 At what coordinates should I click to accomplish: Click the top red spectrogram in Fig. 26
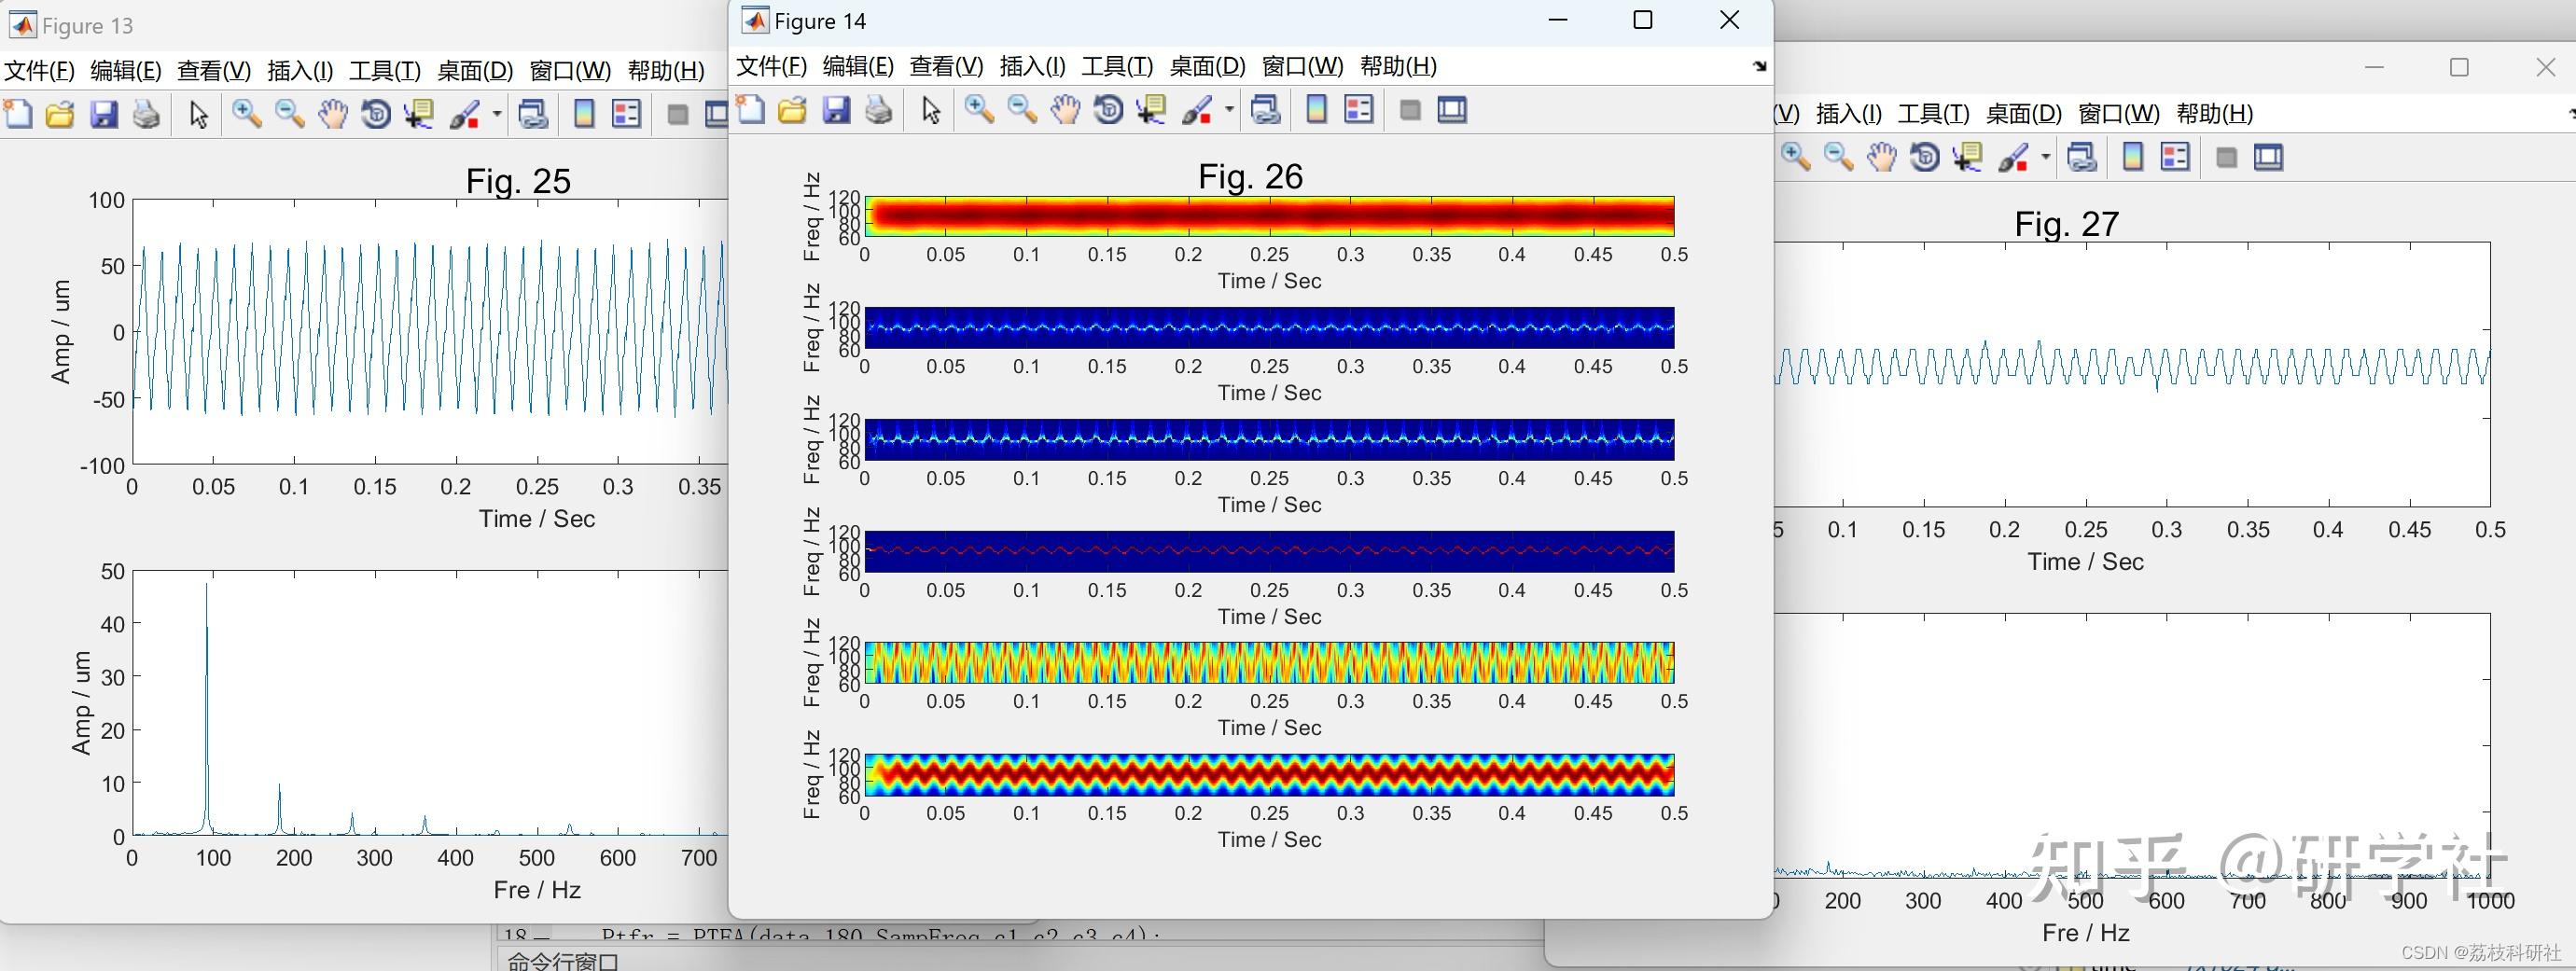[x=1269, y=217]
